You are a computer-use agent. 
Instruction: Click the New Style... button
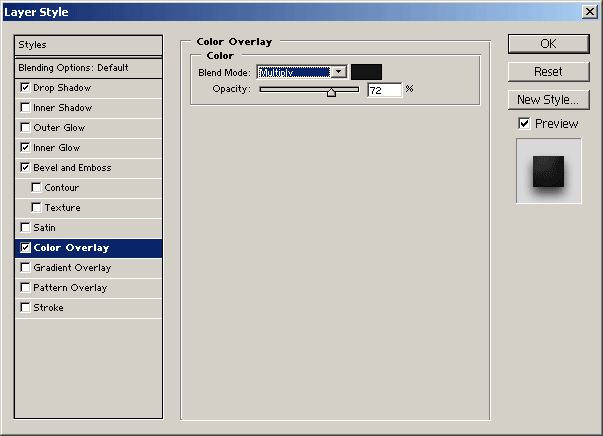point(548,100)
